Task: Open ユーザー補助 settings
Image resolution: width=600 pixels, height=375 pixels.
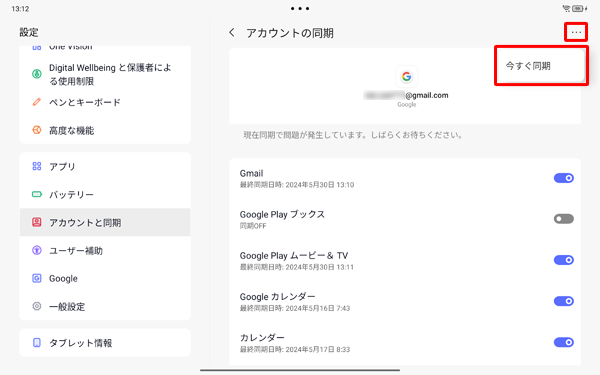Action: (x=105, y=251)
